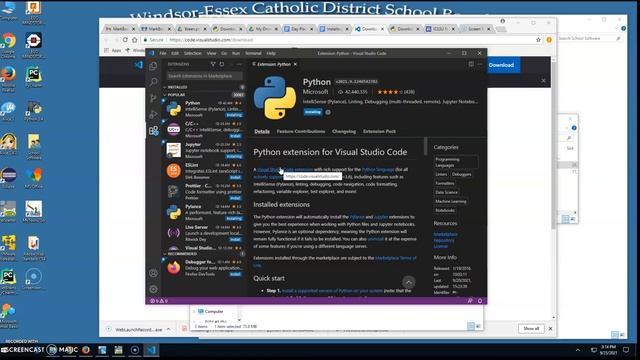Open the Help menu in VS Code

tap(271, 53)
